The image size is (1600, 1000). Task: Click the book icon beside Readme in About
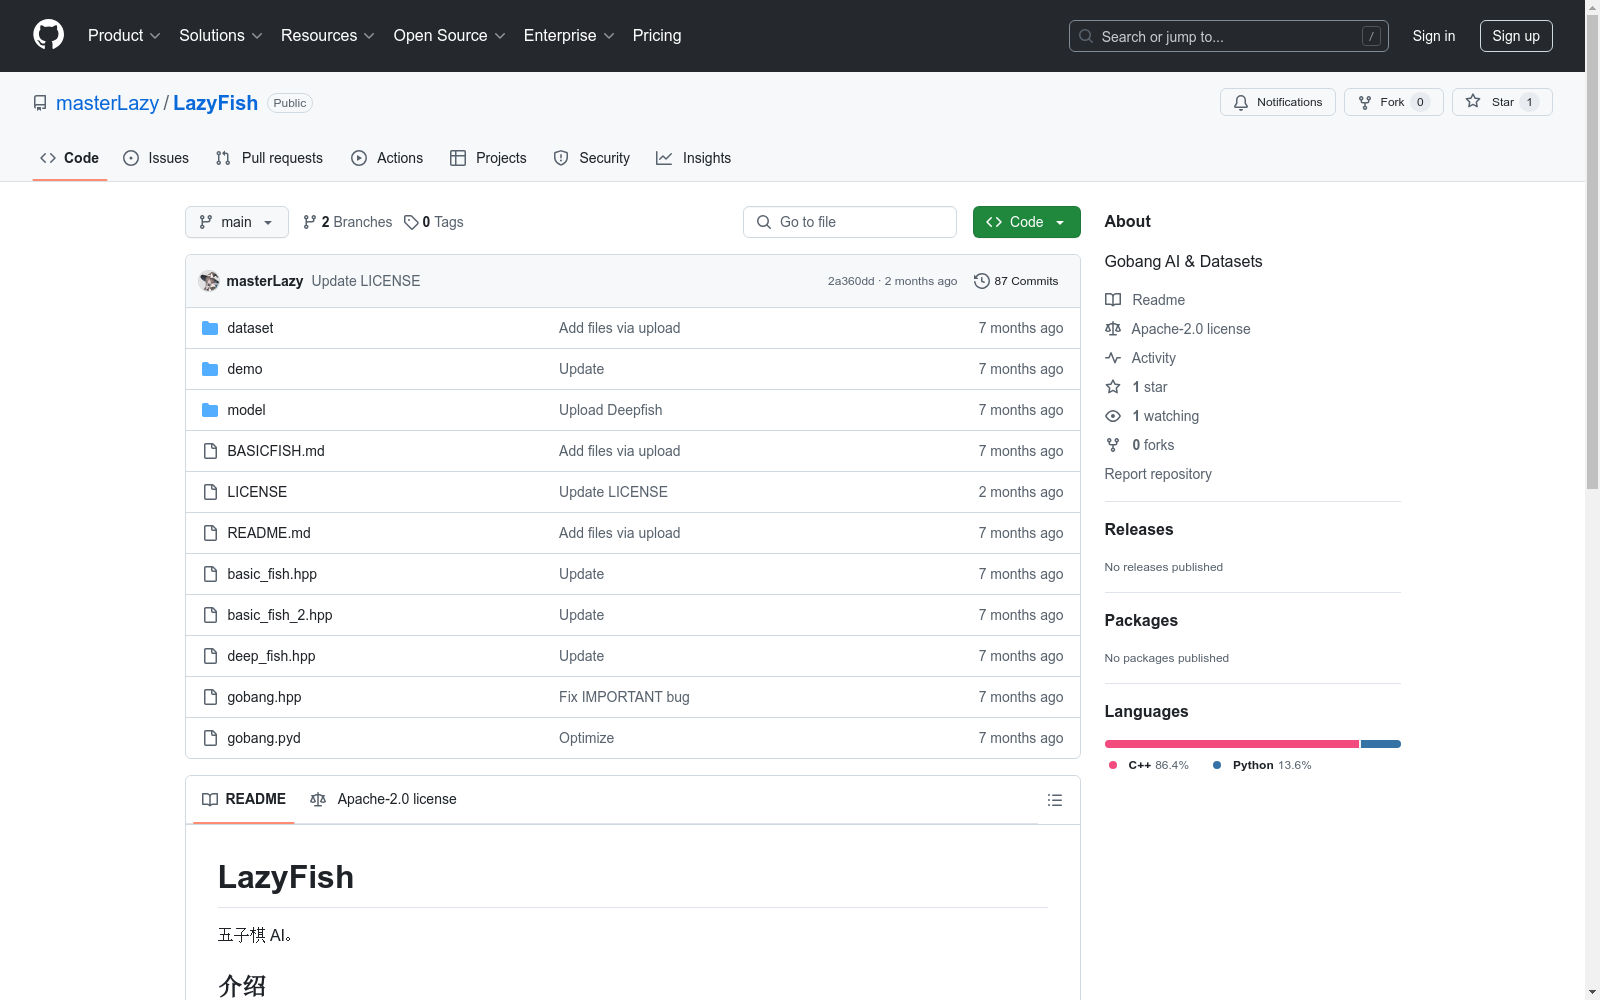(x=1113, y=300)
